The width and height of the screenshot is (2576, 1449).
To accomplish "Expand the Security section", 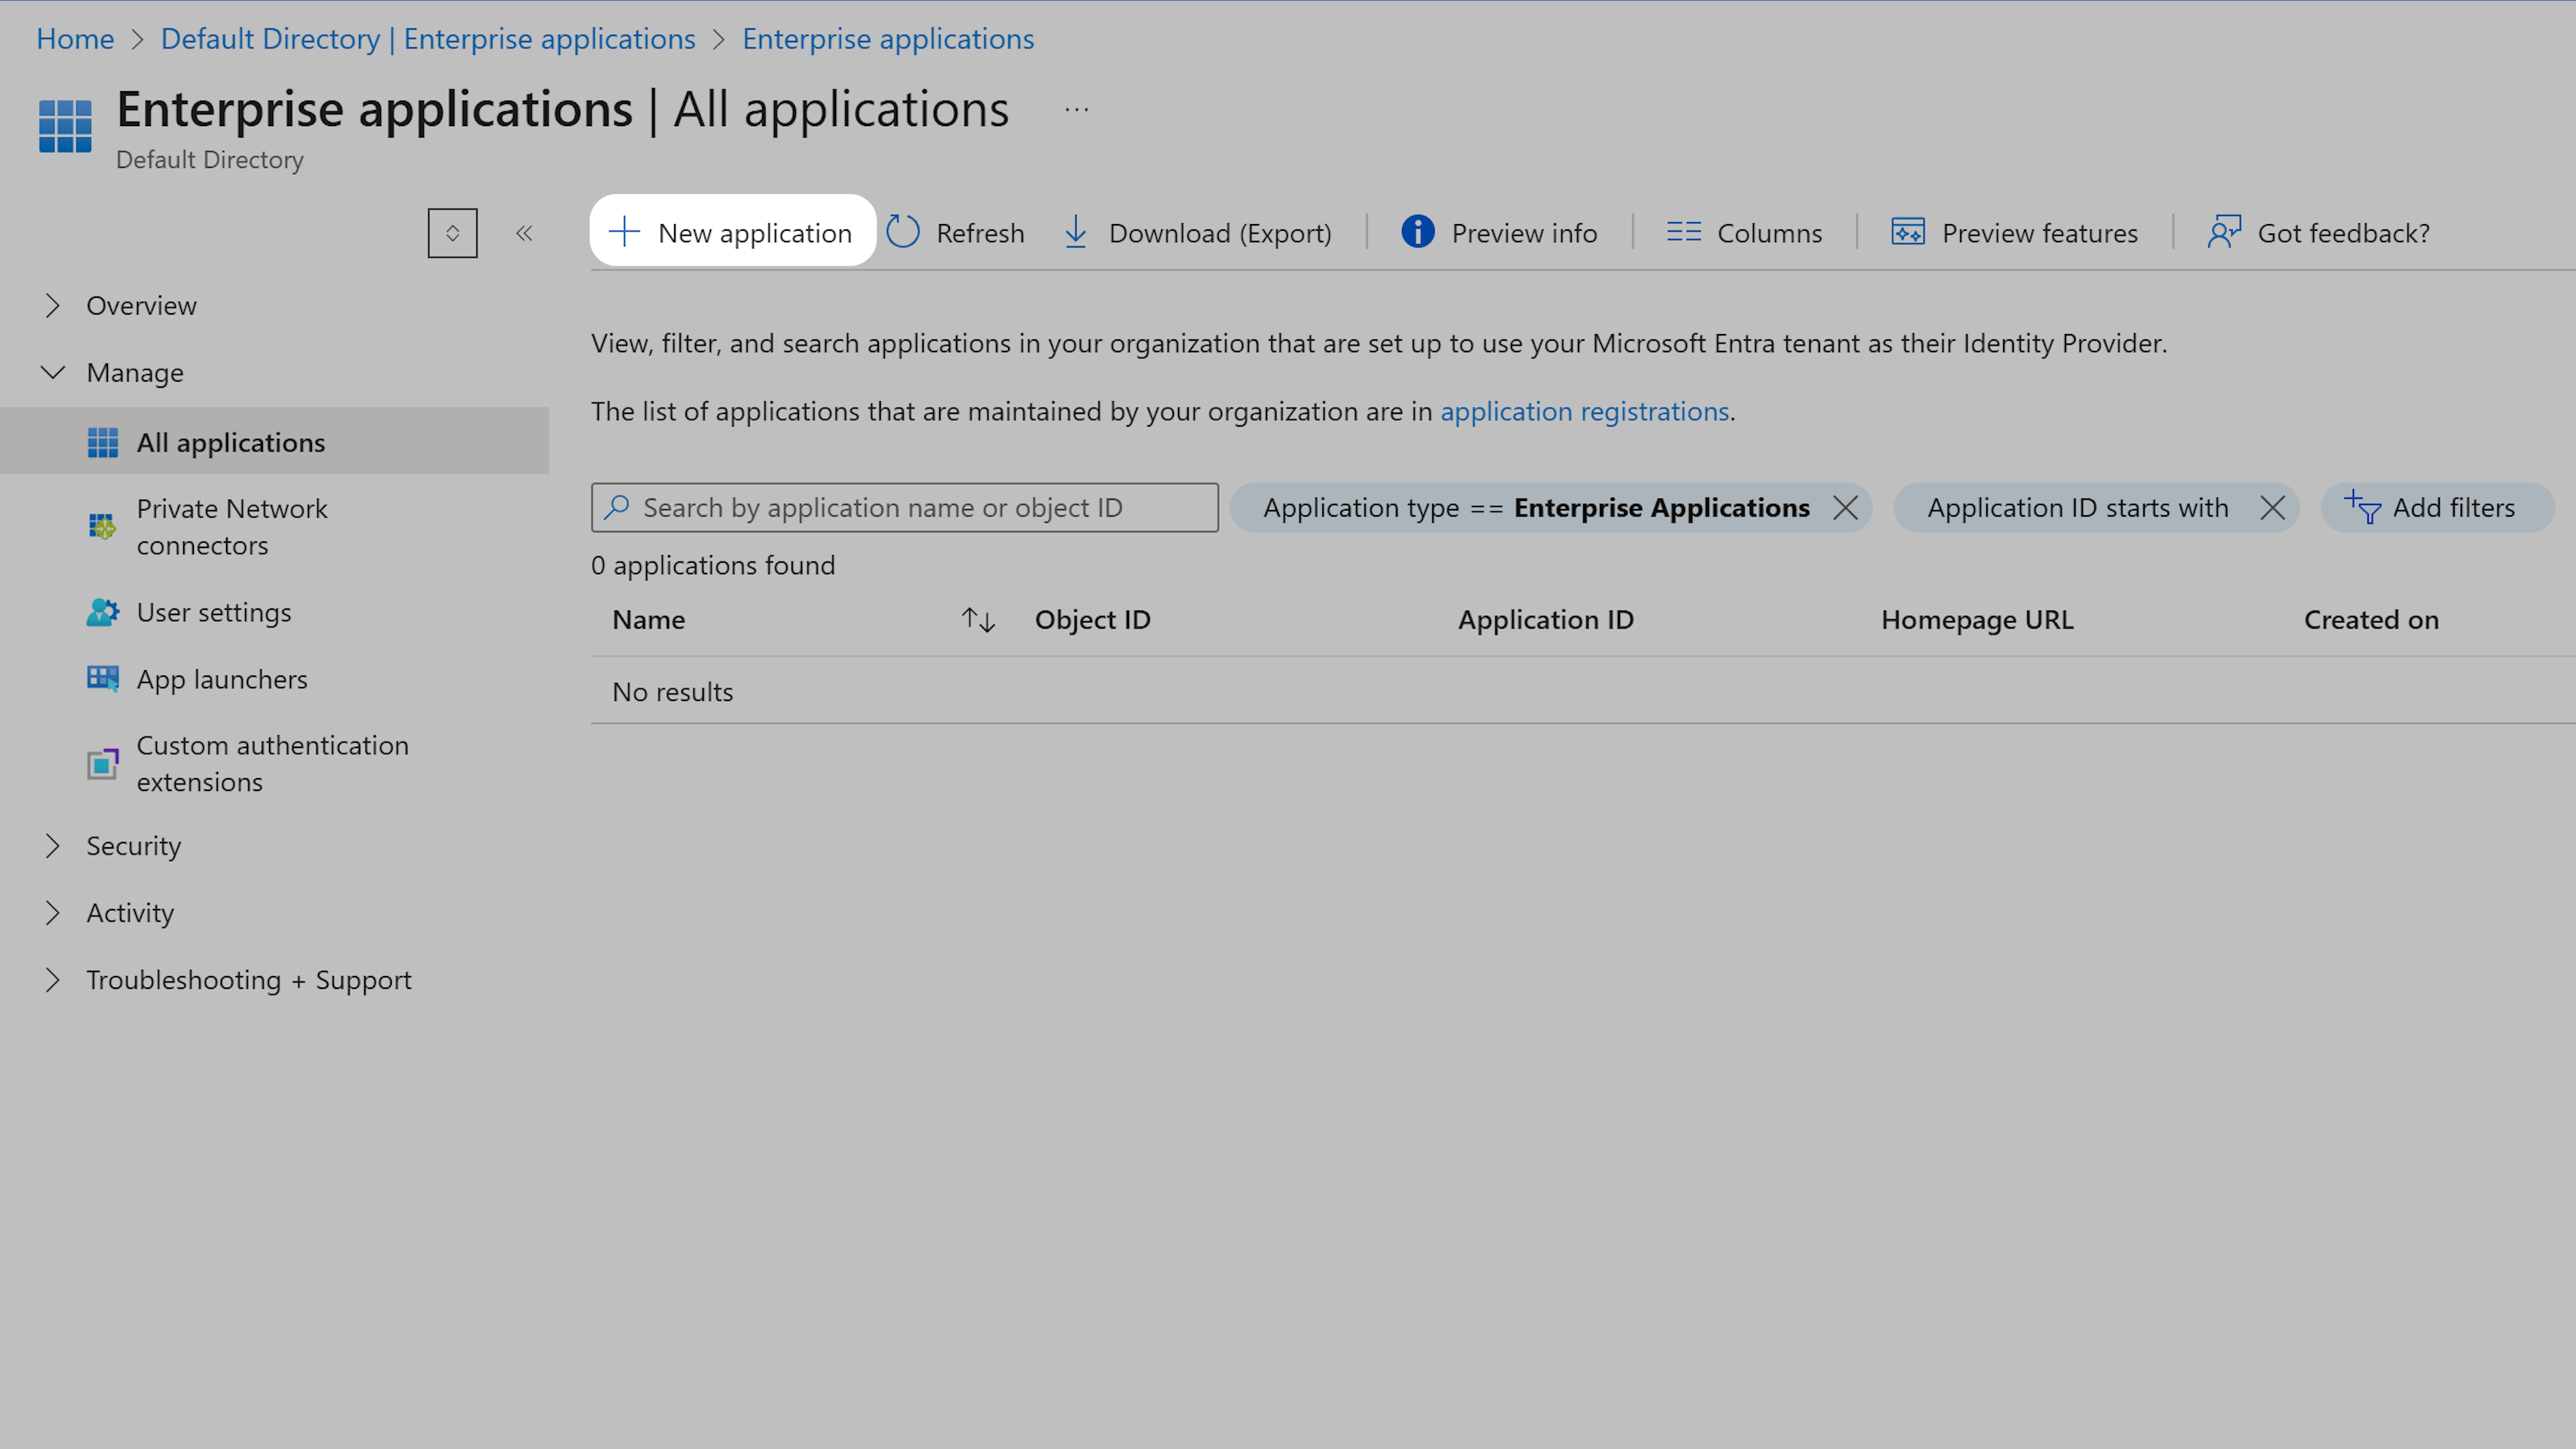I will tap(53, 846).
